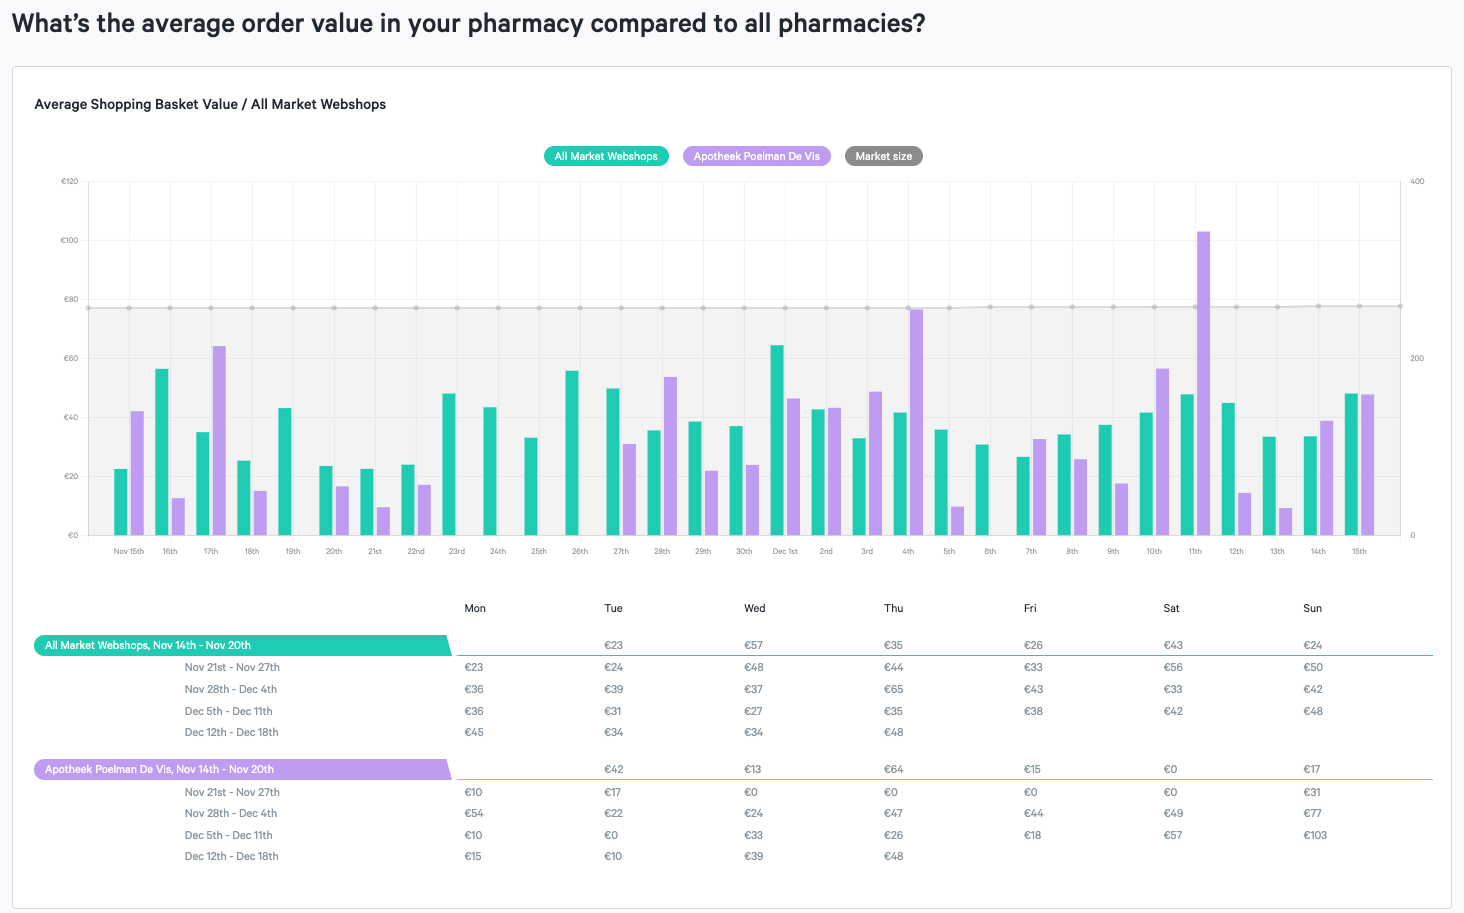Click the '€18' table cell
The image size is (1464, 913).
click(1032, 835)
